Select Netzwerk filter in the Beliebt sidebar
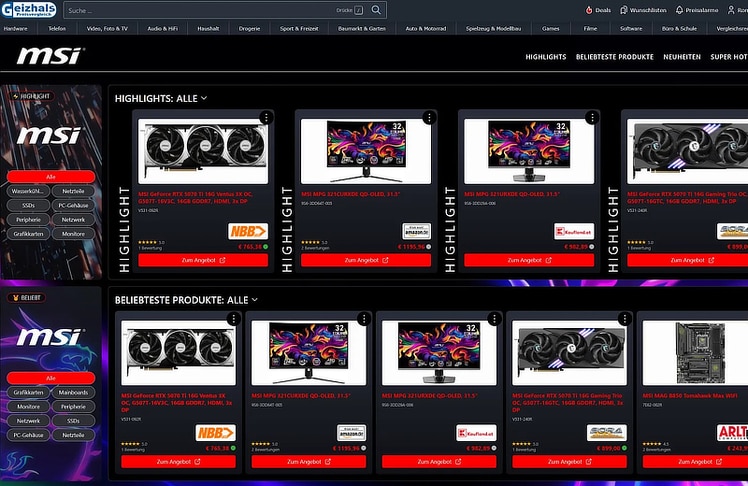Viewport: 748px width, 486px height. tap(29, 421)
